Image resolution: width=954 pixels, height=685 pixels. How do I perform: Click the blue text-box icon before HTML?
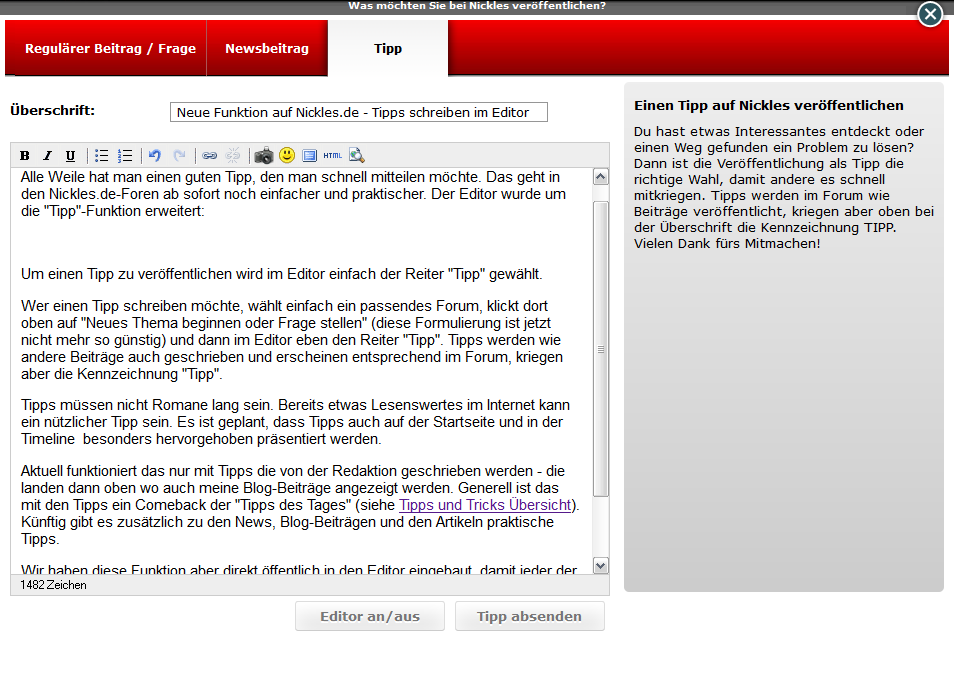[x=310, y=156]
